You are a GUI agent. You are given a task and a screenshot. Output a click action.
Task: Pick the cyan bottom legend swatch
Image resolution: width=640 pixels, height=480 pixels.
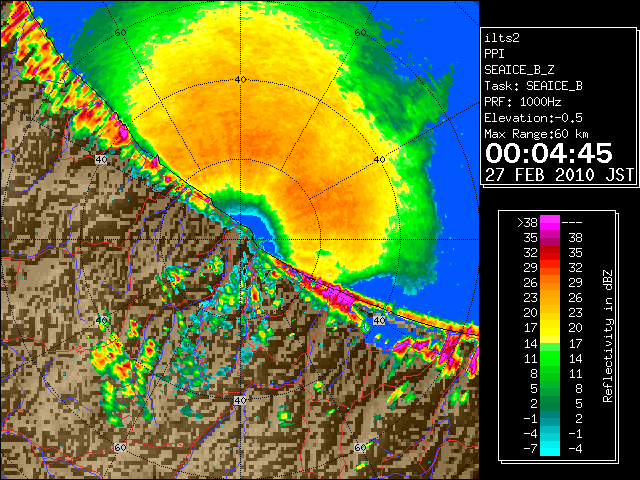(550, 448)
